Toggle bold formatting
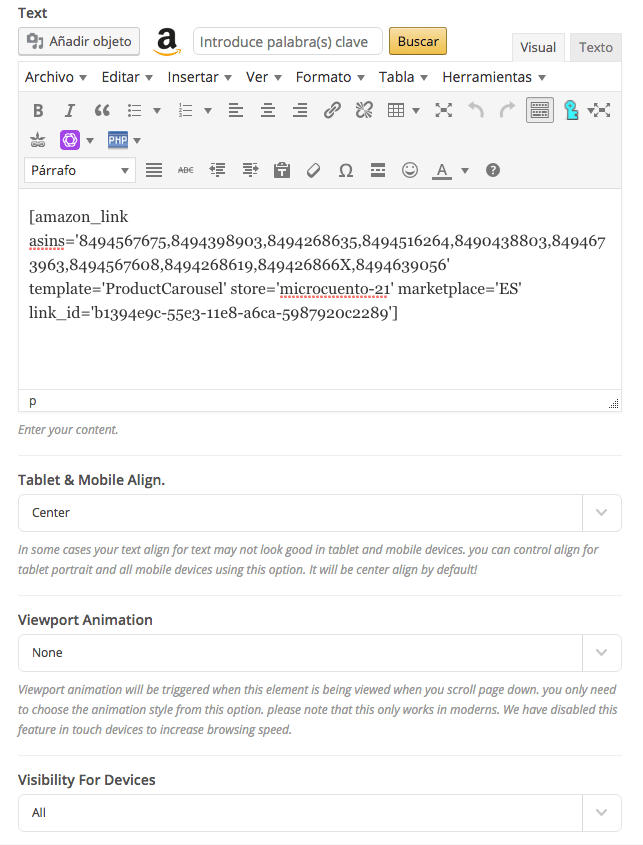This screenshot has width=643, height=845. click(38, 110)
